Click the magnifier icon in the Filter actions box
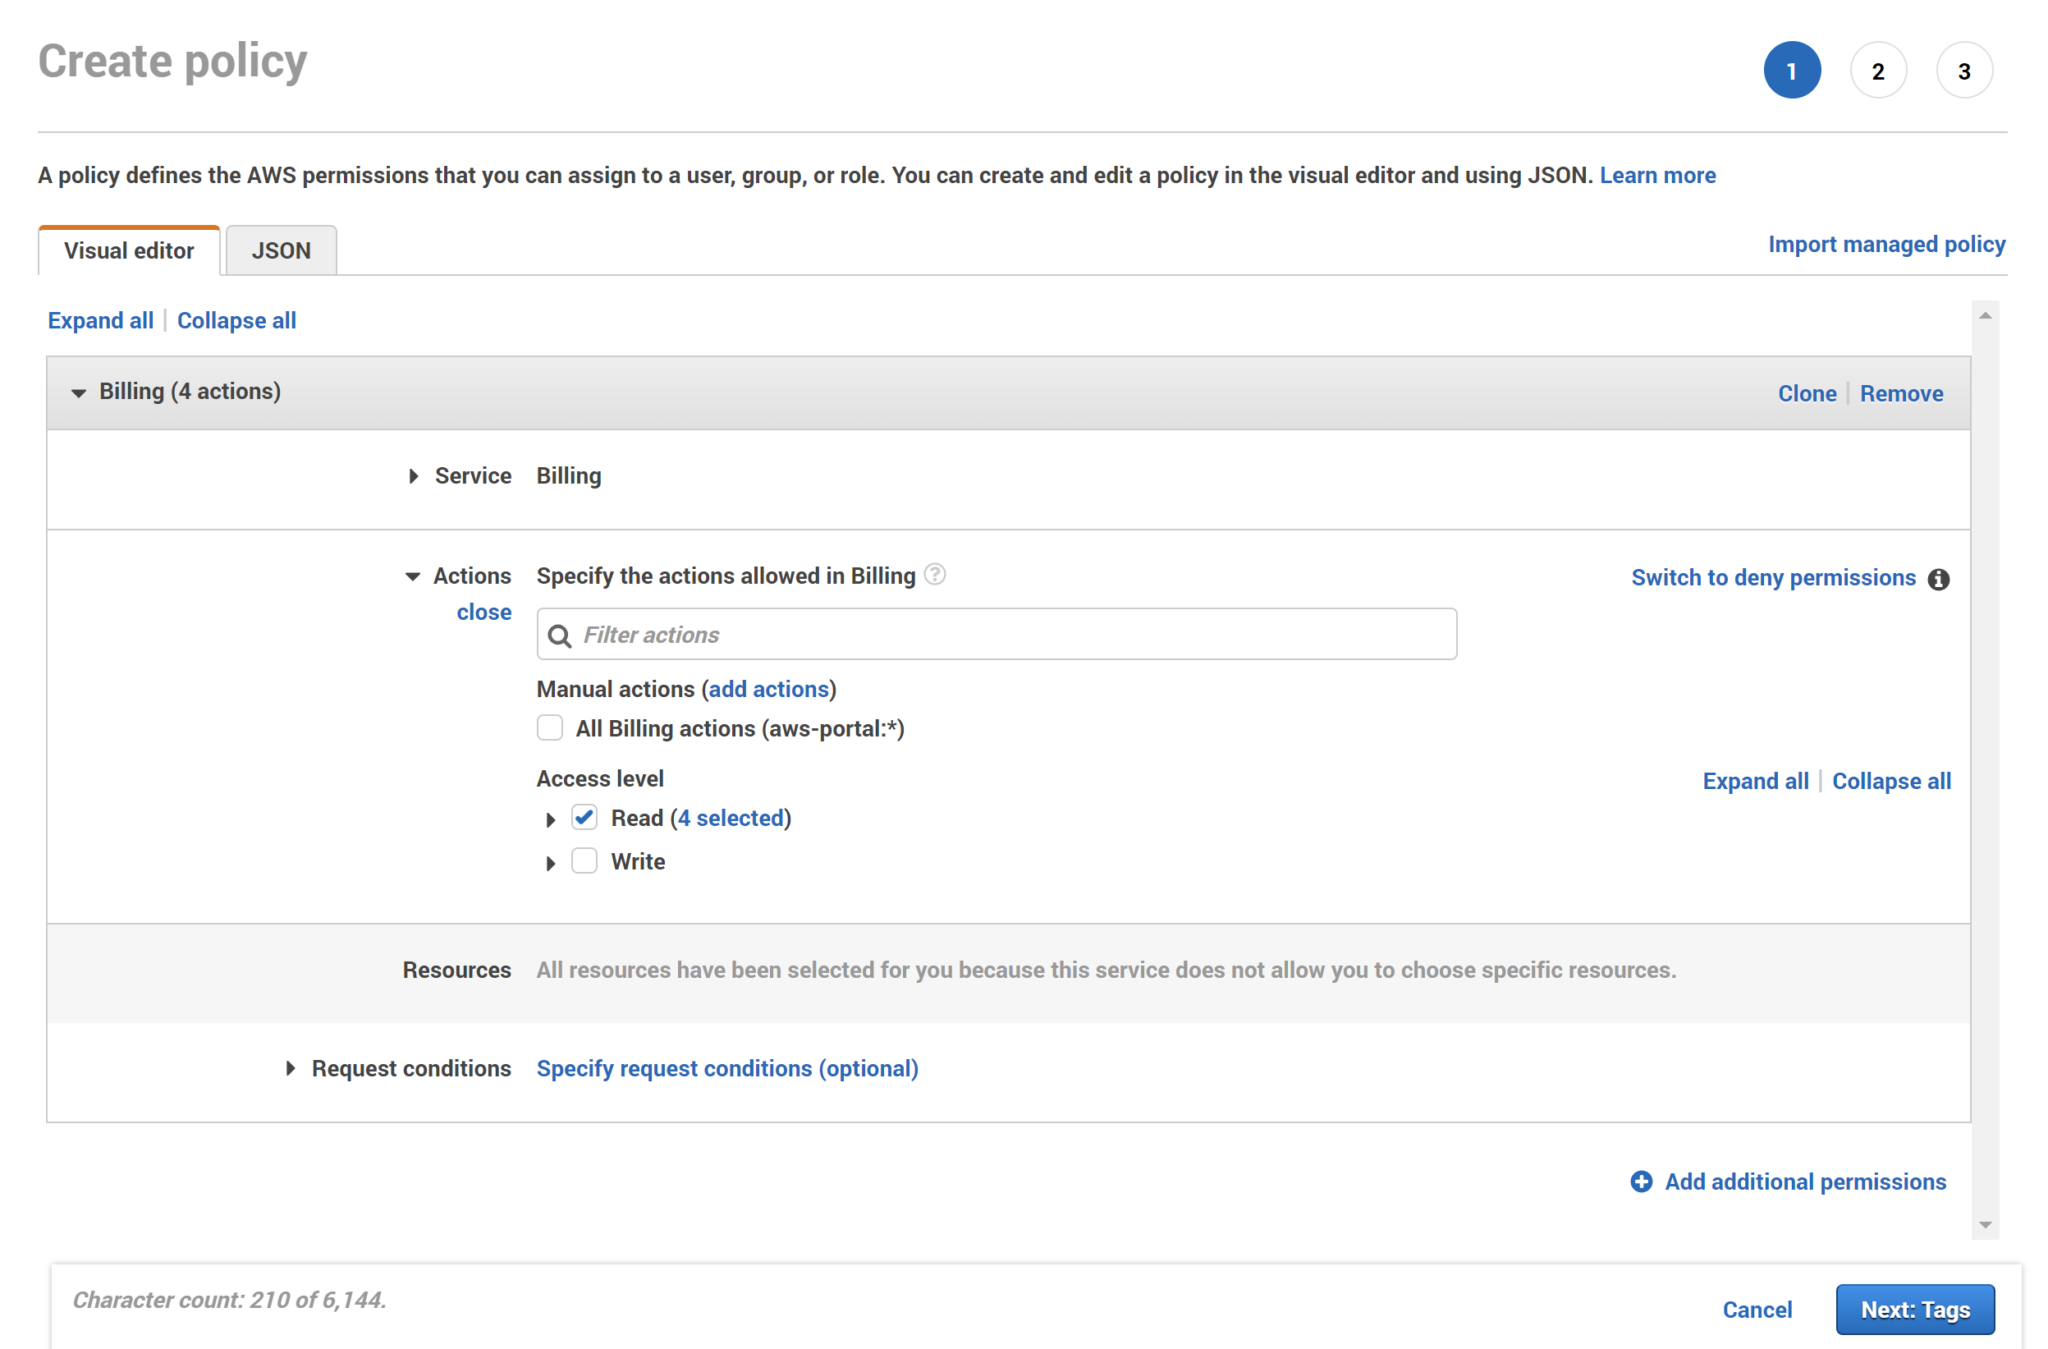2048x1349 pixels. click(x=561, y=634)
